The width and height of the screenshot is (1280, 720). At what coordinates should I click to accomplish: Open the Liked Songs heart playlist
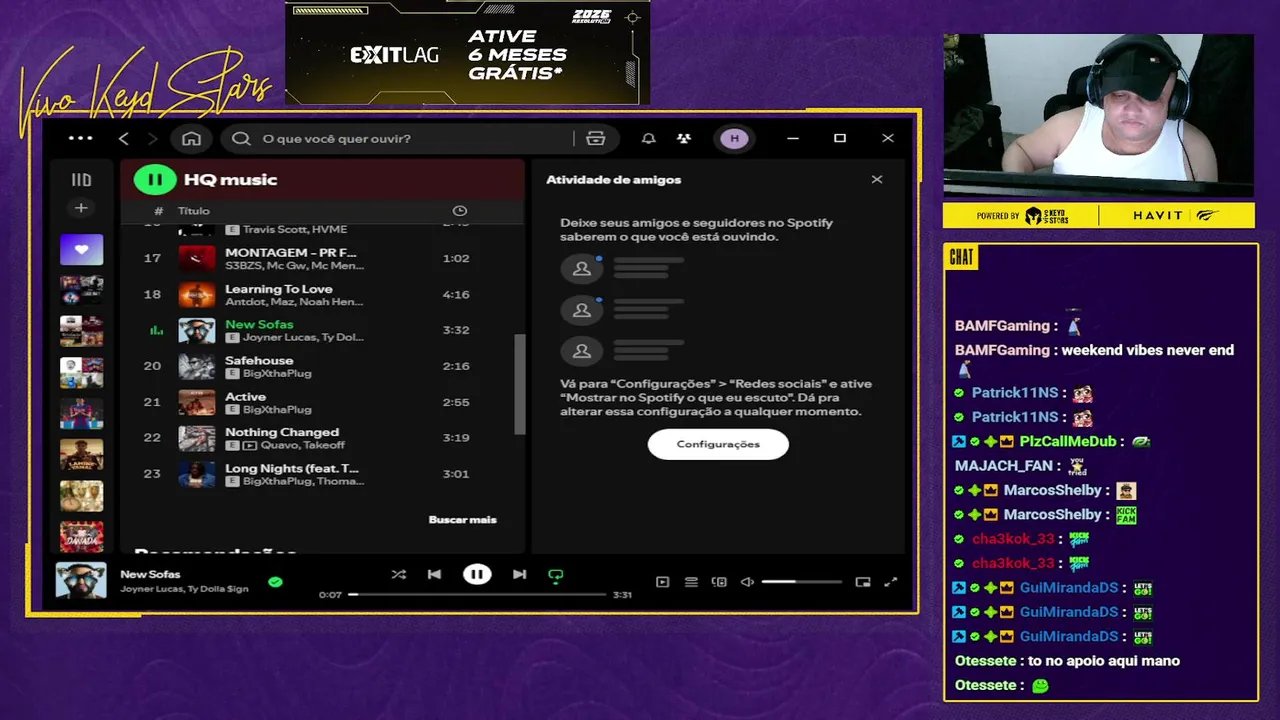tap(81, 249)
